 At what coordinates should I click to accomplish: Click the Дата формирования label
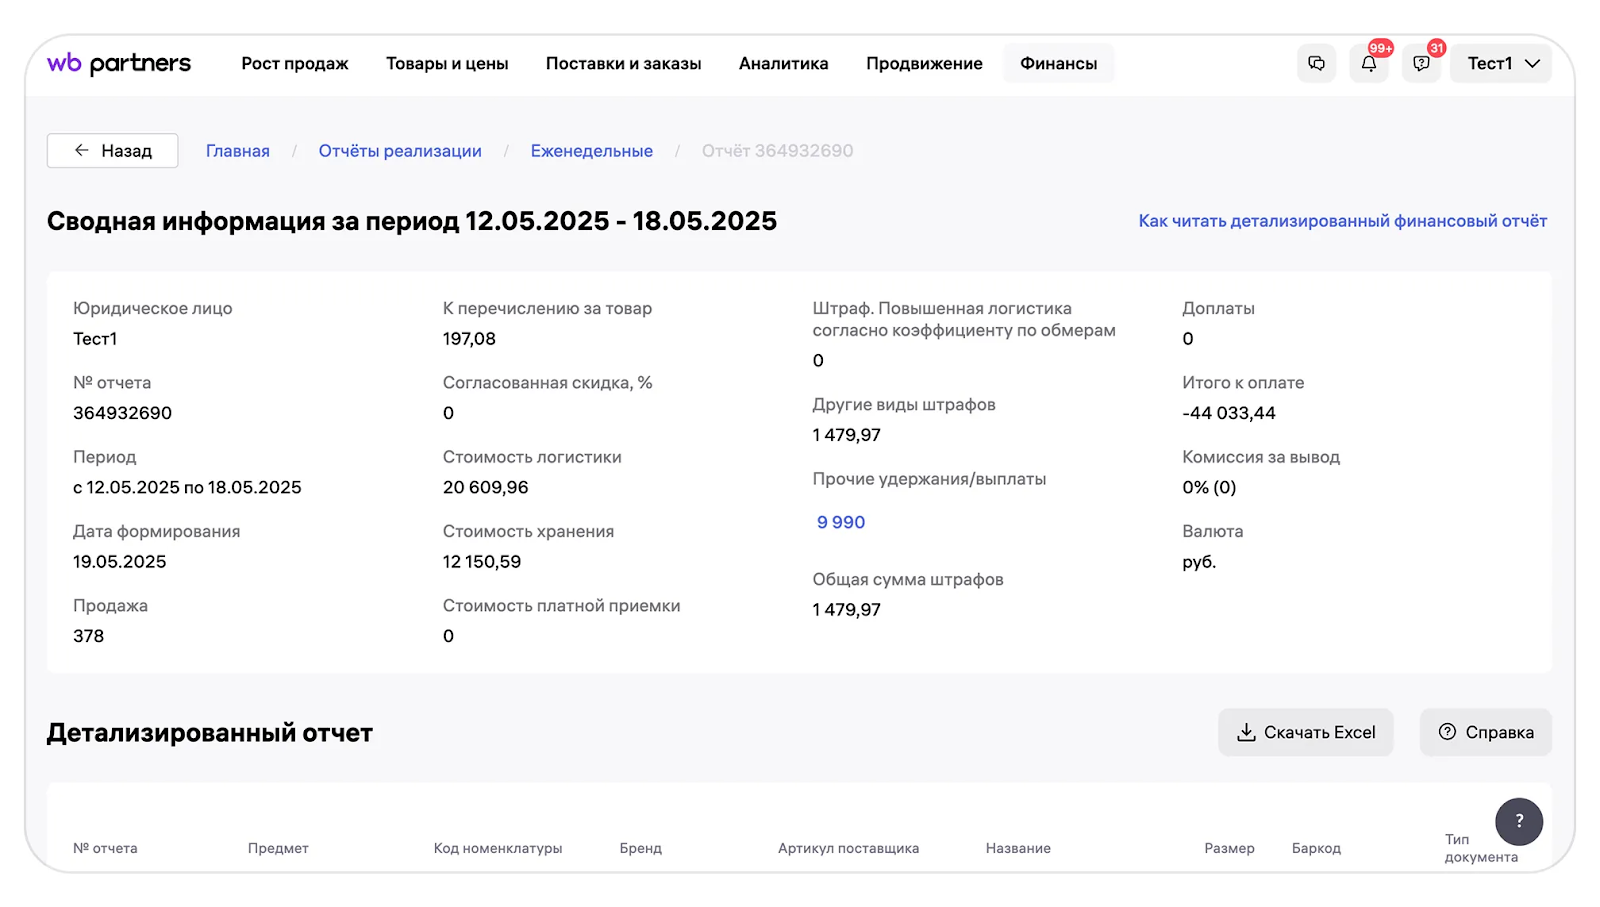coord(157,531)
